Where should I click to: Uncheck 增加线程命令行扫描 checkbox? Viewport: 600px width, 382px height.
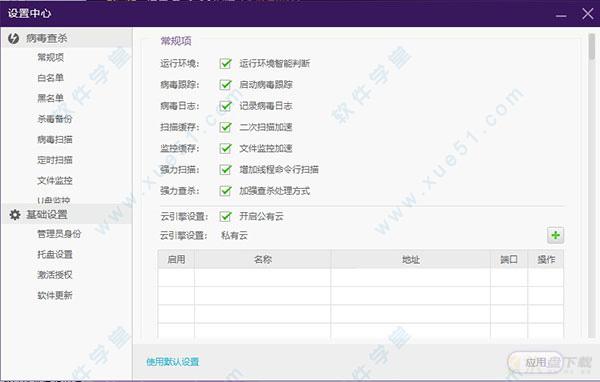tap(225, 169)
